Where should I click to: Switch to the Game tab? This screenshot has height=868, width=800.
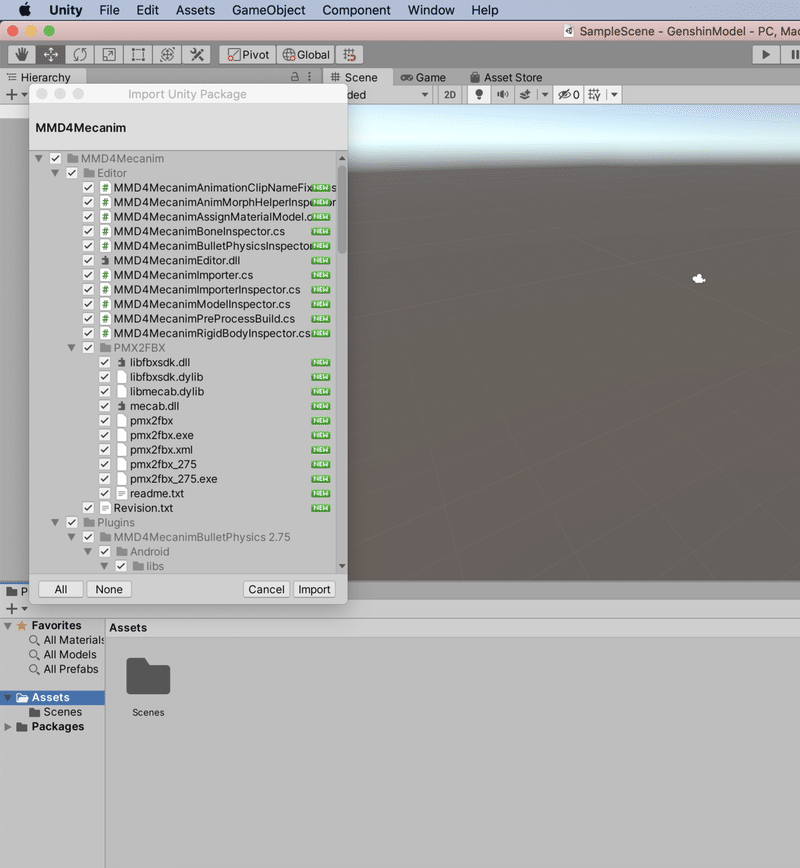tap(424, 78)
